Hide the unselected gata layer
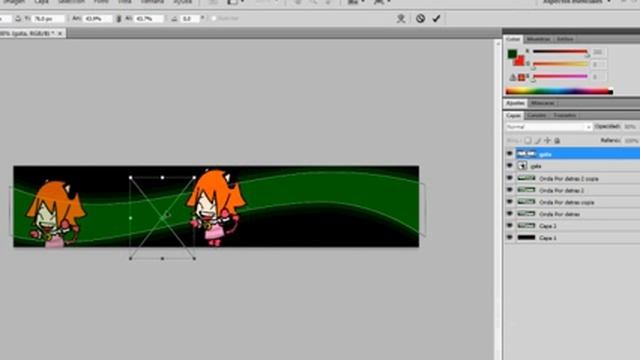The width and height of the screenshot is (640, 360). click(509, 166)
